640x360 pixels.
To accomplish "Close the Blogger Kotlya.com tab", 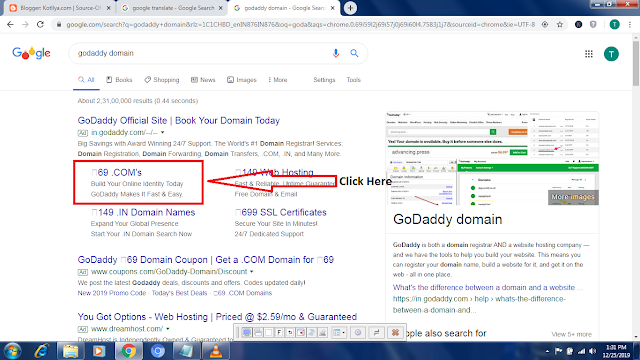I will (109, 8).
